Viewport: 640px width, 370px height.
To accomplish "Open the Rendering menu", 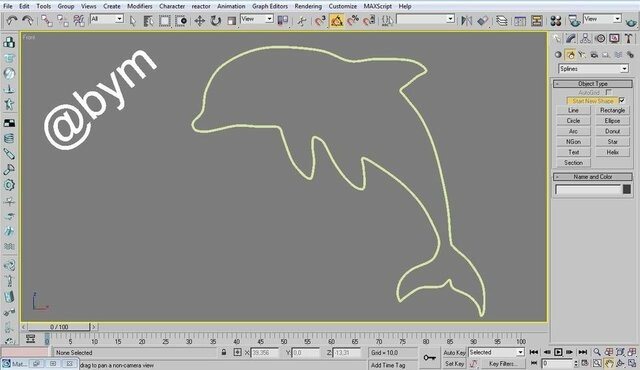I will pyautogui.click(x=308, y=6).
